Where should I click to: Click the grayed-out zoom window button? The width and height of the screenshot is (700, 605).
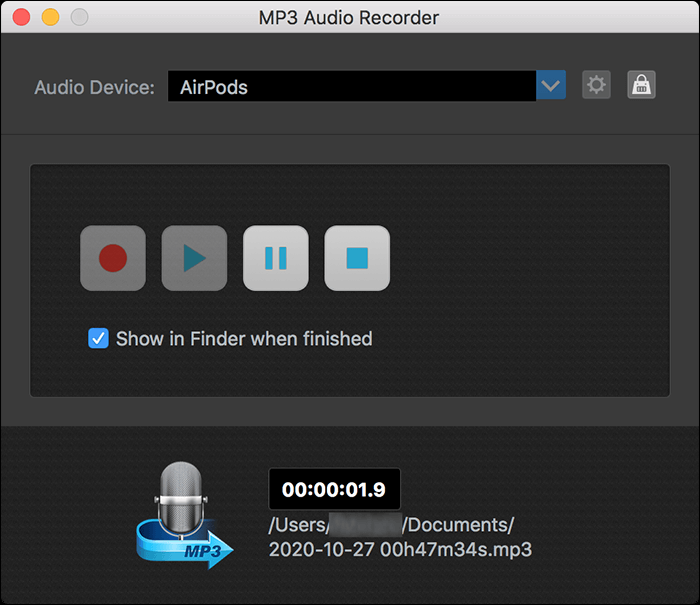point(79,17)
